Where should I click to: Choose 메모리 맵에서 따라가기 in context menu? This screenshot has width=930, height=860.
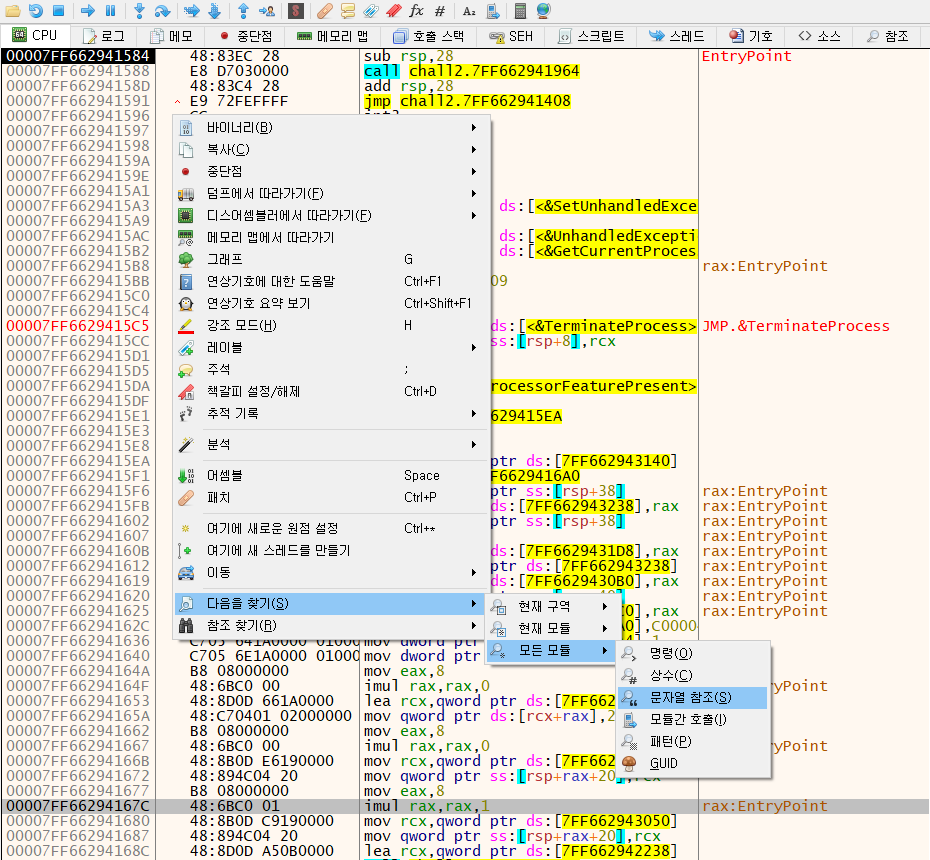pyautogui.click(x=332, y=237)
